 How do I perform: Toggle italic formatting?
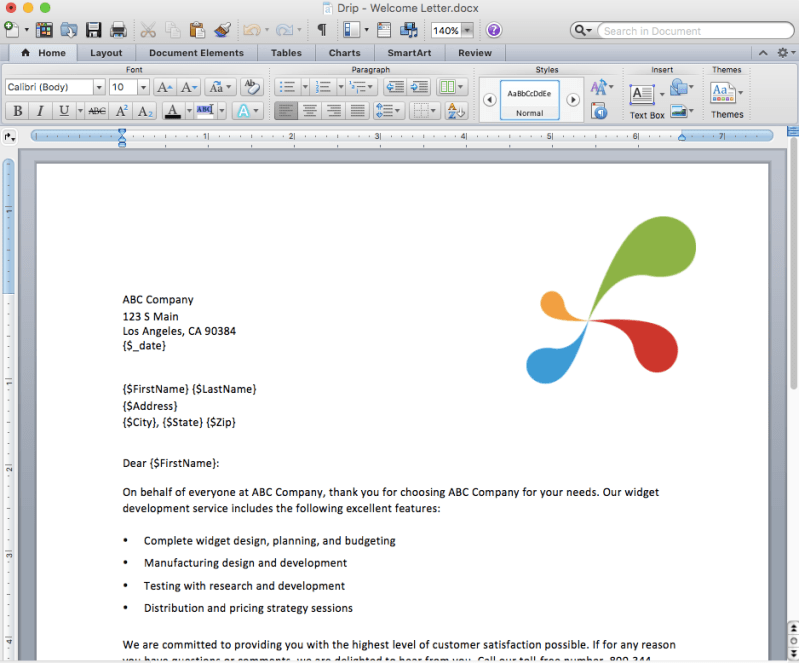click(x=40, y=111)
